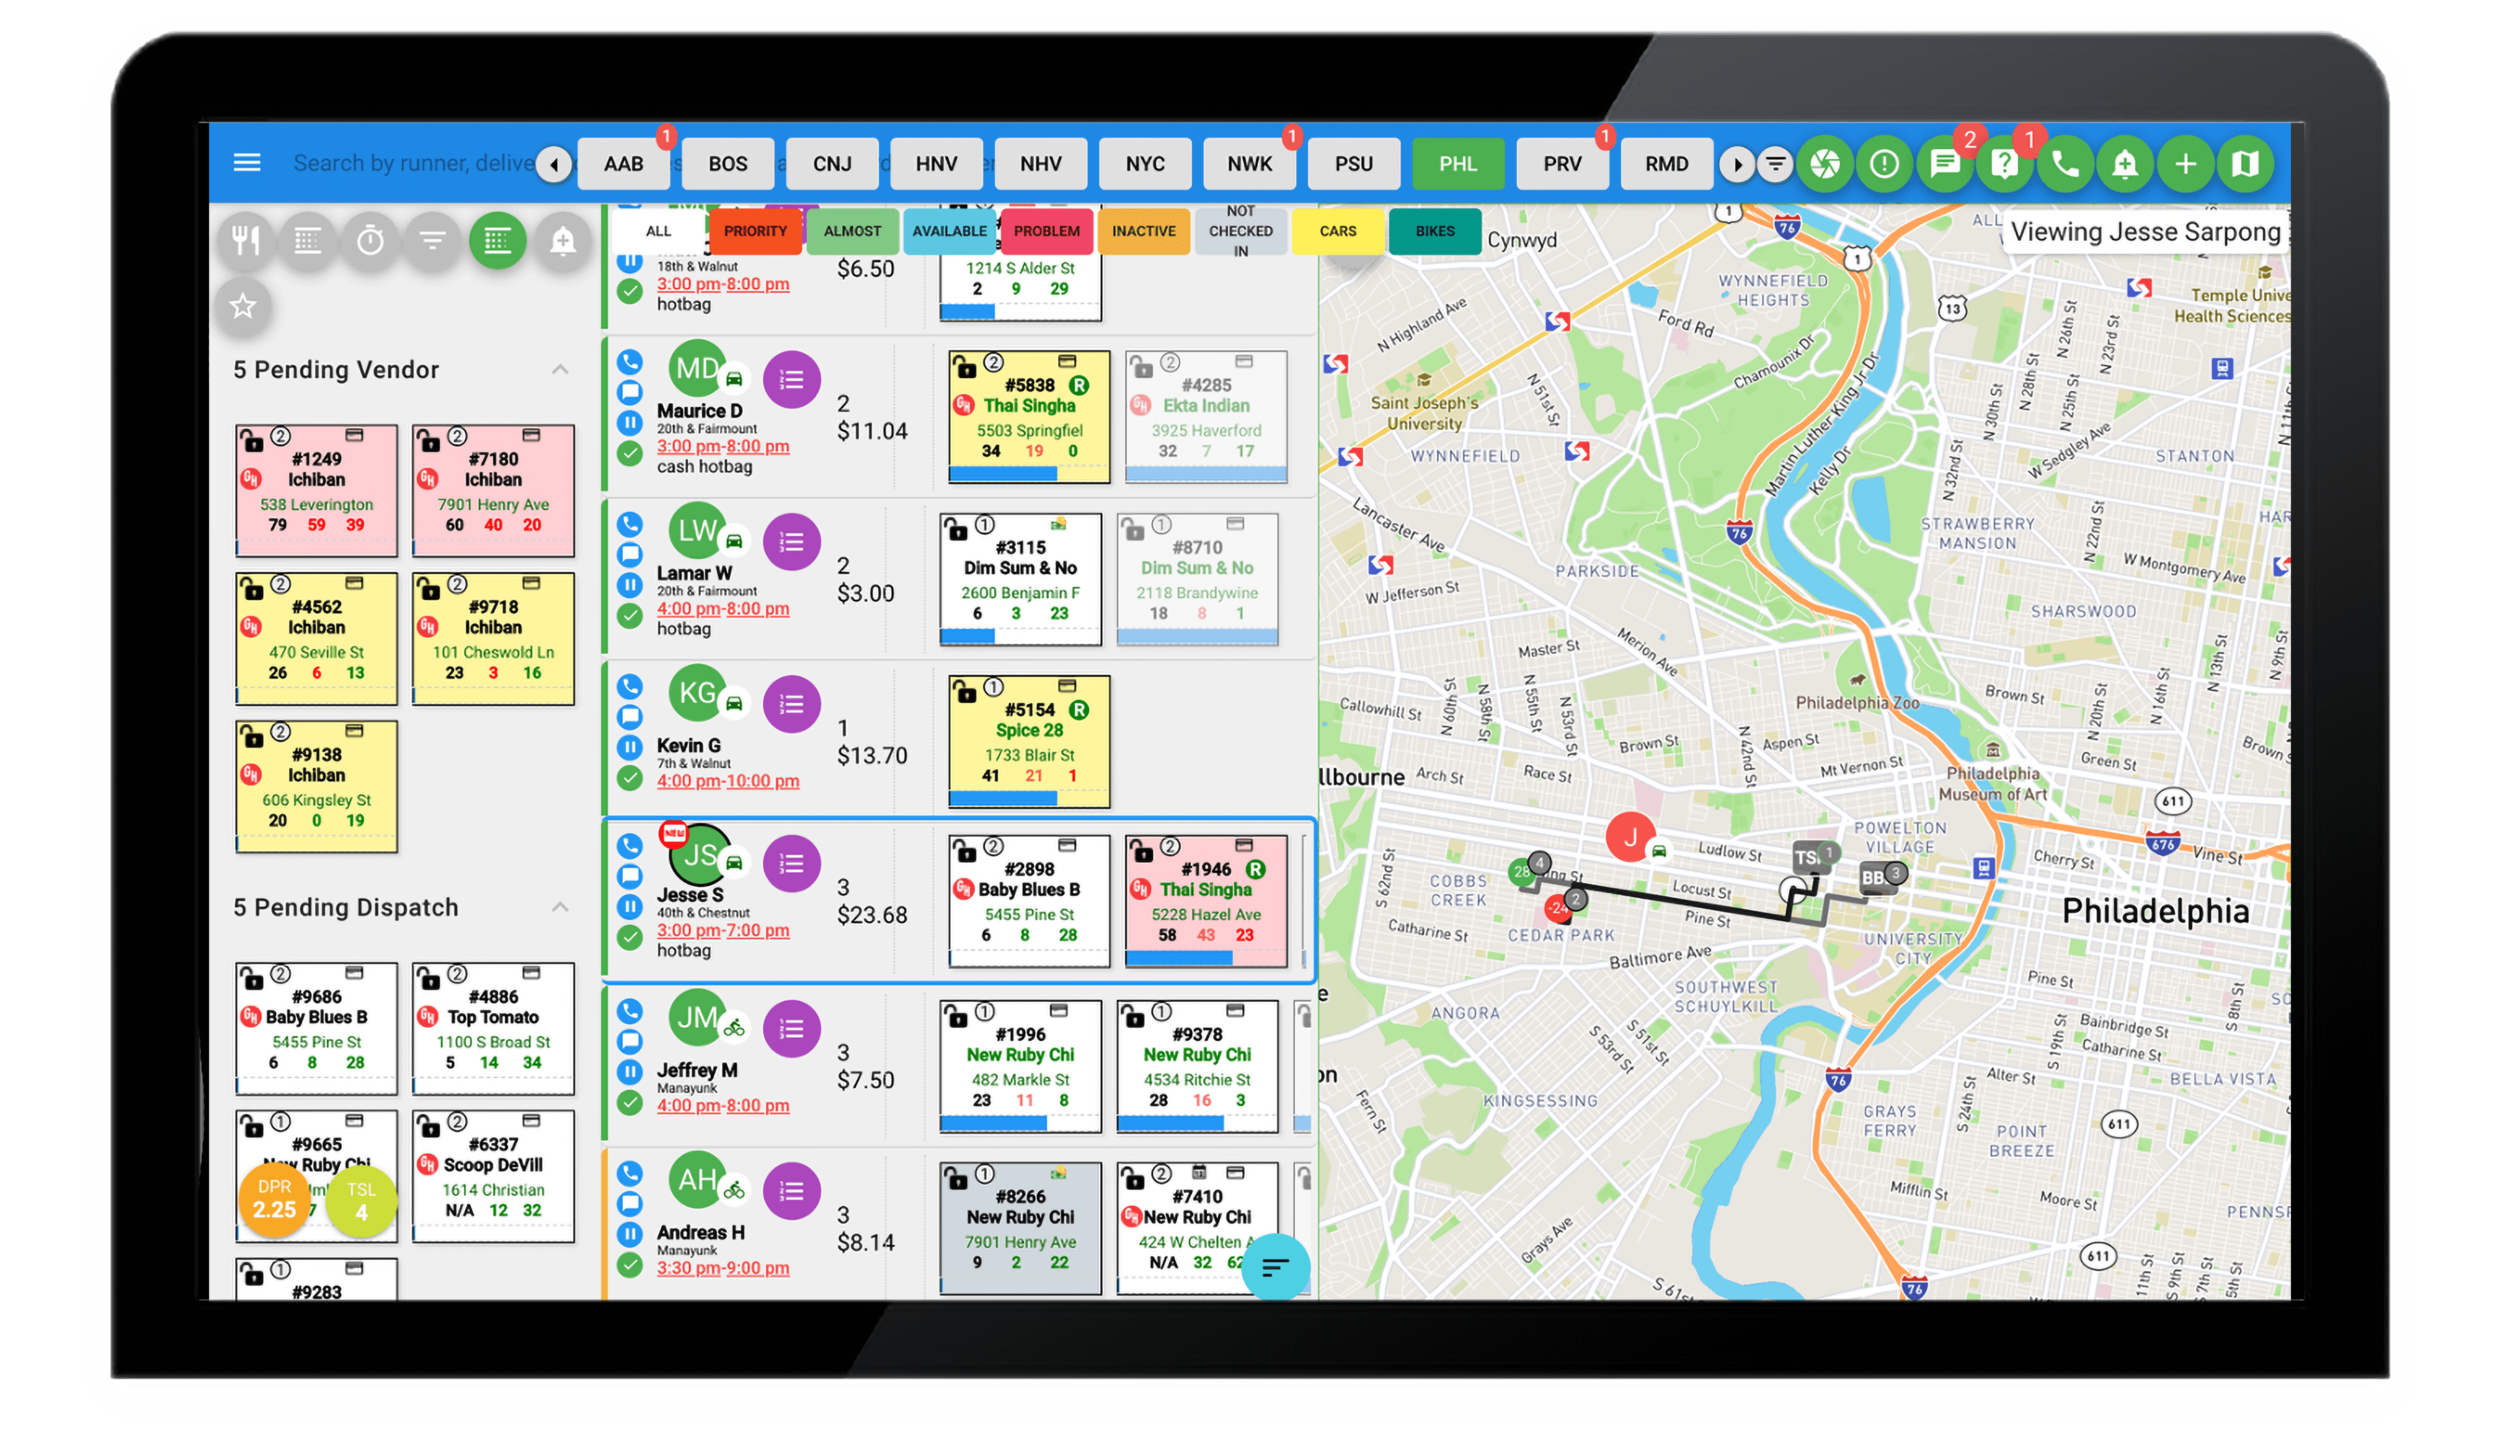2500x1430 pixels.
Task: Select the PROBLEM filter tab
Action: 1046,231
